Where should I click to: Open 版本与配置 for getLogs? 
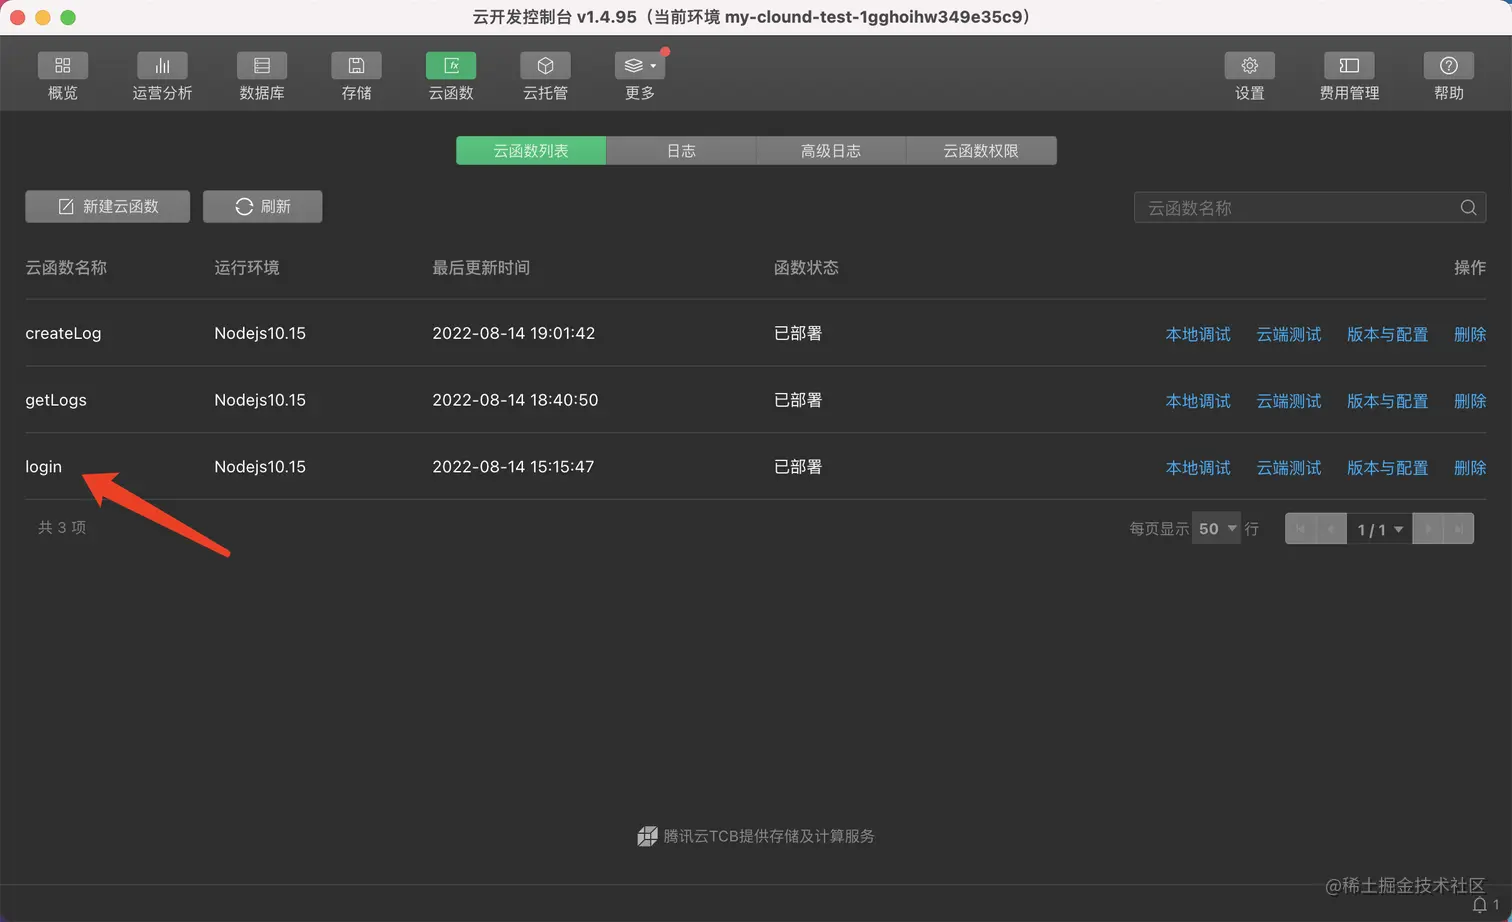(x=1387, y=401)
